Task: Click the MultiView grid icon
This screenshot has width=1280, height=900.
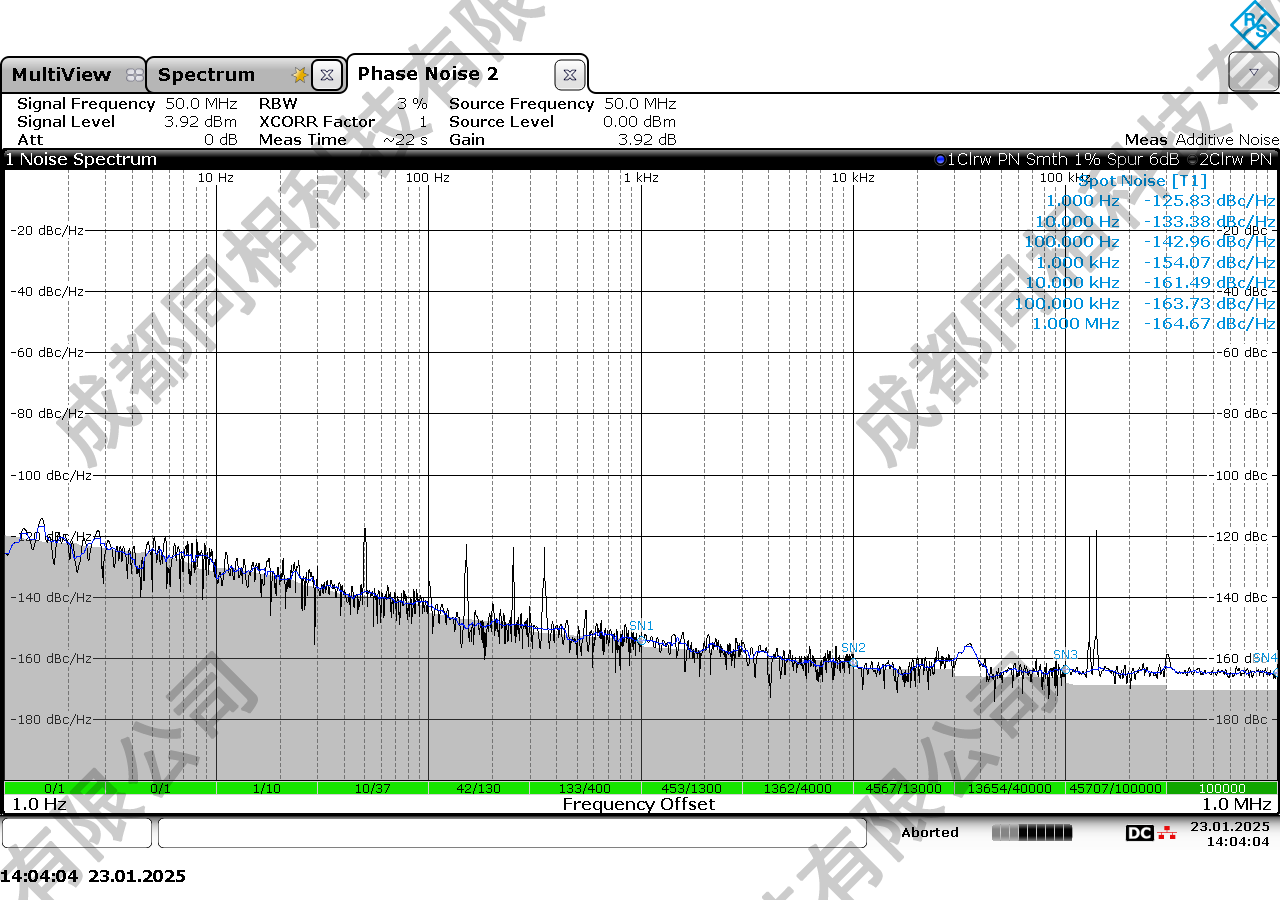Action: 134,75
